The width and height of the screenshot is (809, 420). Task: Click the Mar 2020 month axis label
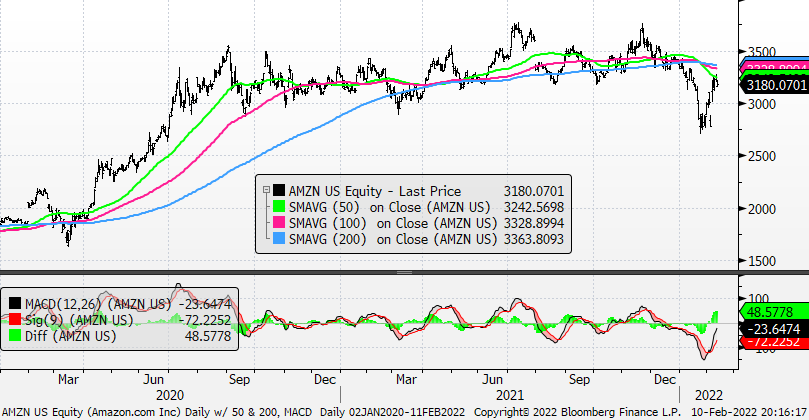coord(68,379)
